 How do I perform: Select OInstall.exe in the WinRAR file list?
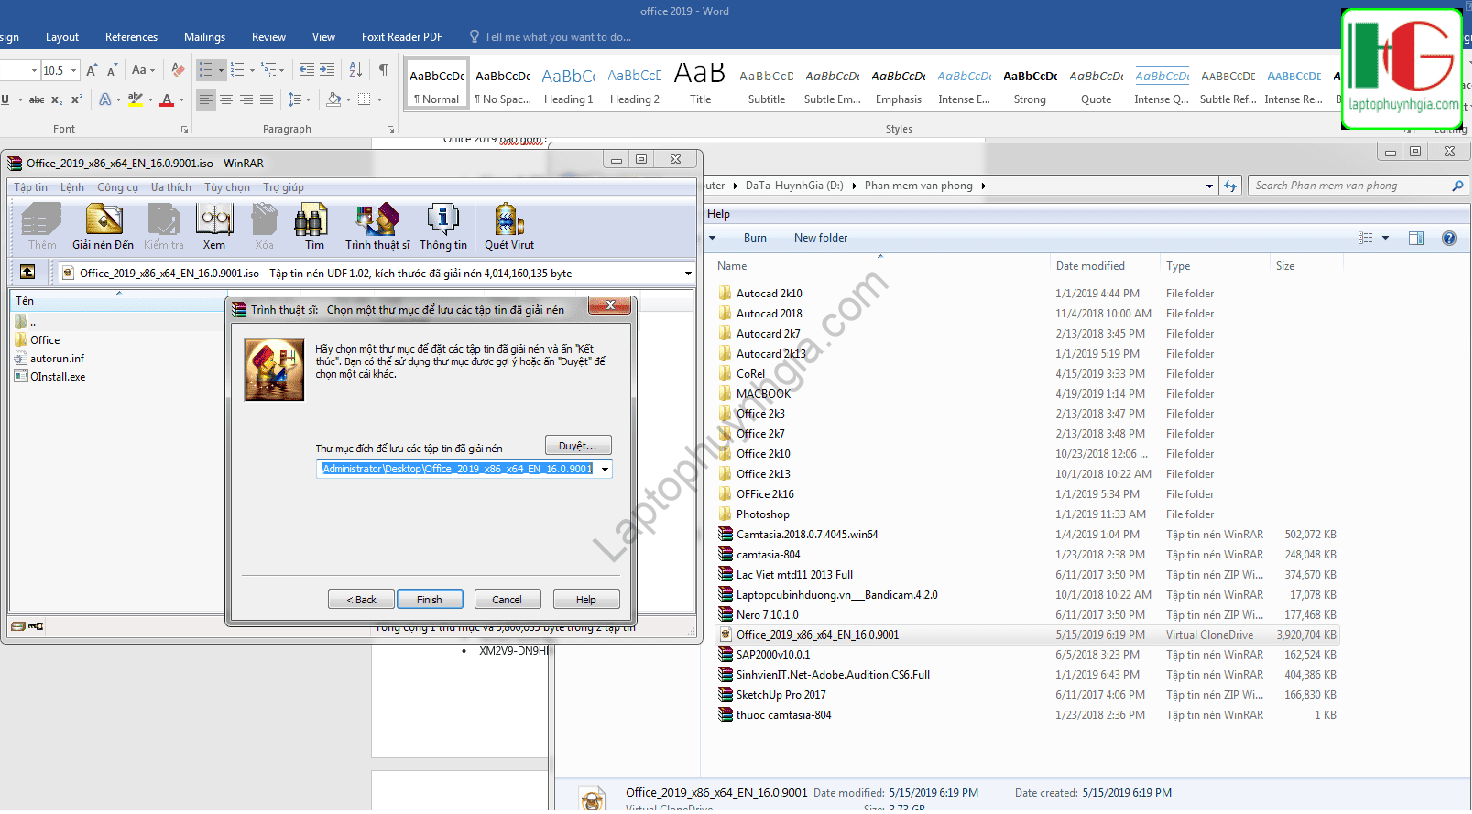(x=58, y=377)
